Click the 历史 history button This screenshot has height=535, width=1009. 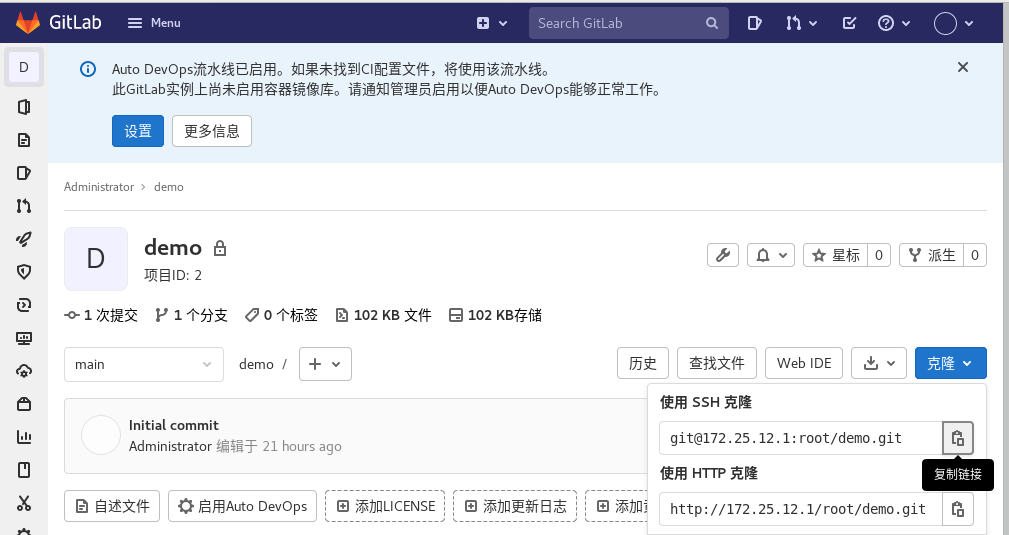pos(643,363)
